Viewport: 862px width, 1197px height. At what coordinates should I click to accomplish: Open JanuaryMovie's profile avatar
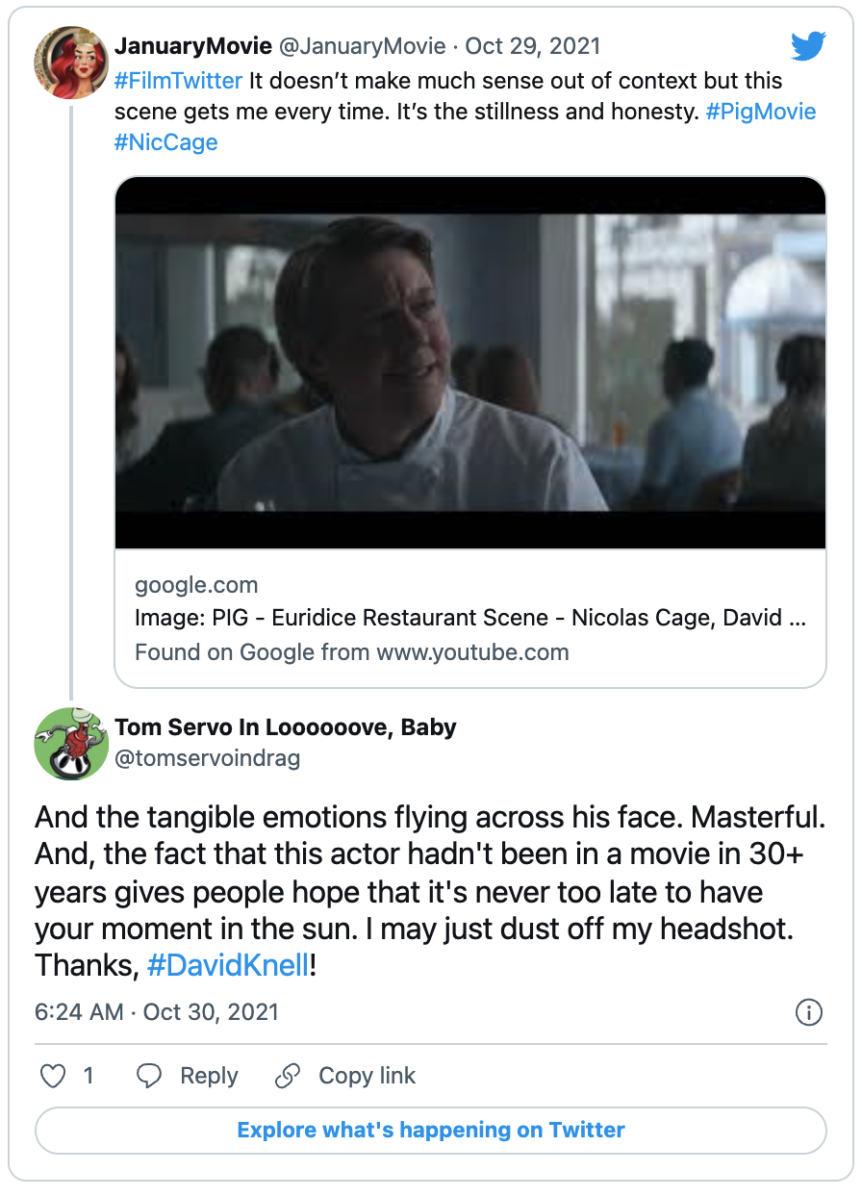pos(72,63)
